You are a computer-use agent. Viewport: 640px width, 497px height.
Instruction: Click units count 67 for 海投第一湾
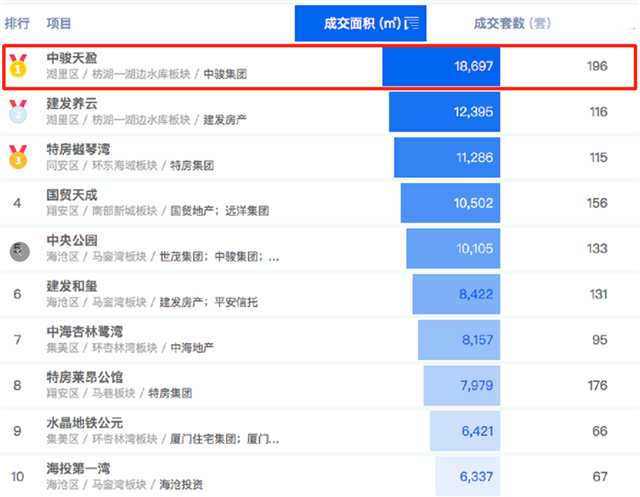pos(600,477)
